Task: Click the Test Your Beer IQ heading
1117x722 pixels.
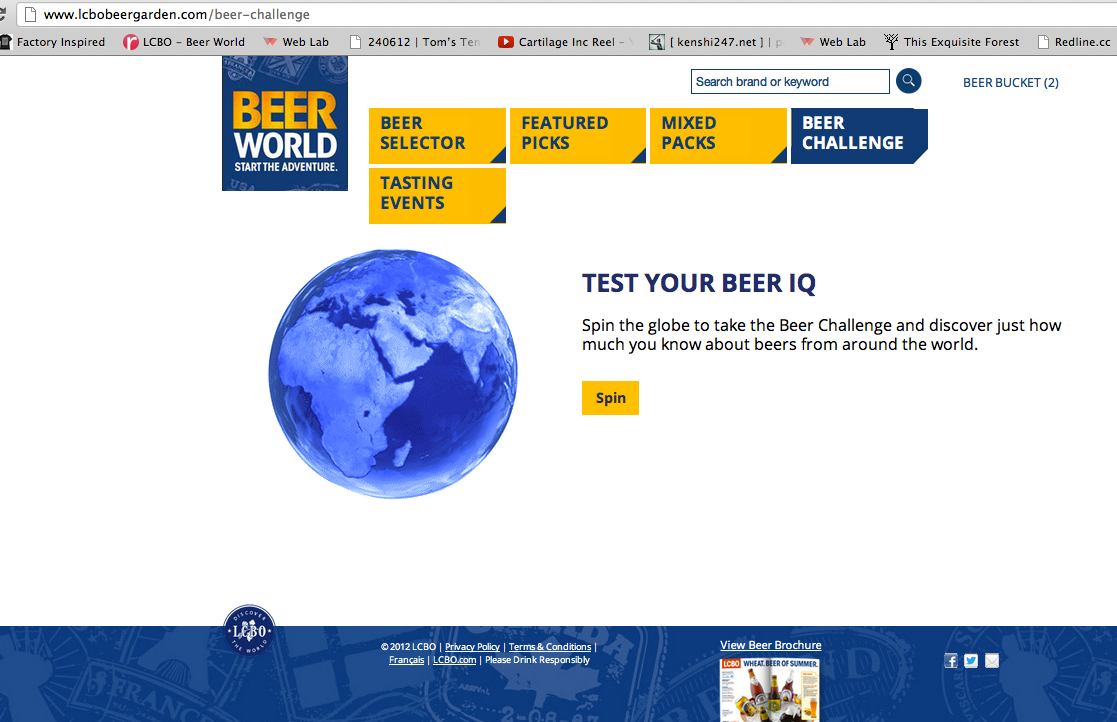Action: click(x=699, y=283)
